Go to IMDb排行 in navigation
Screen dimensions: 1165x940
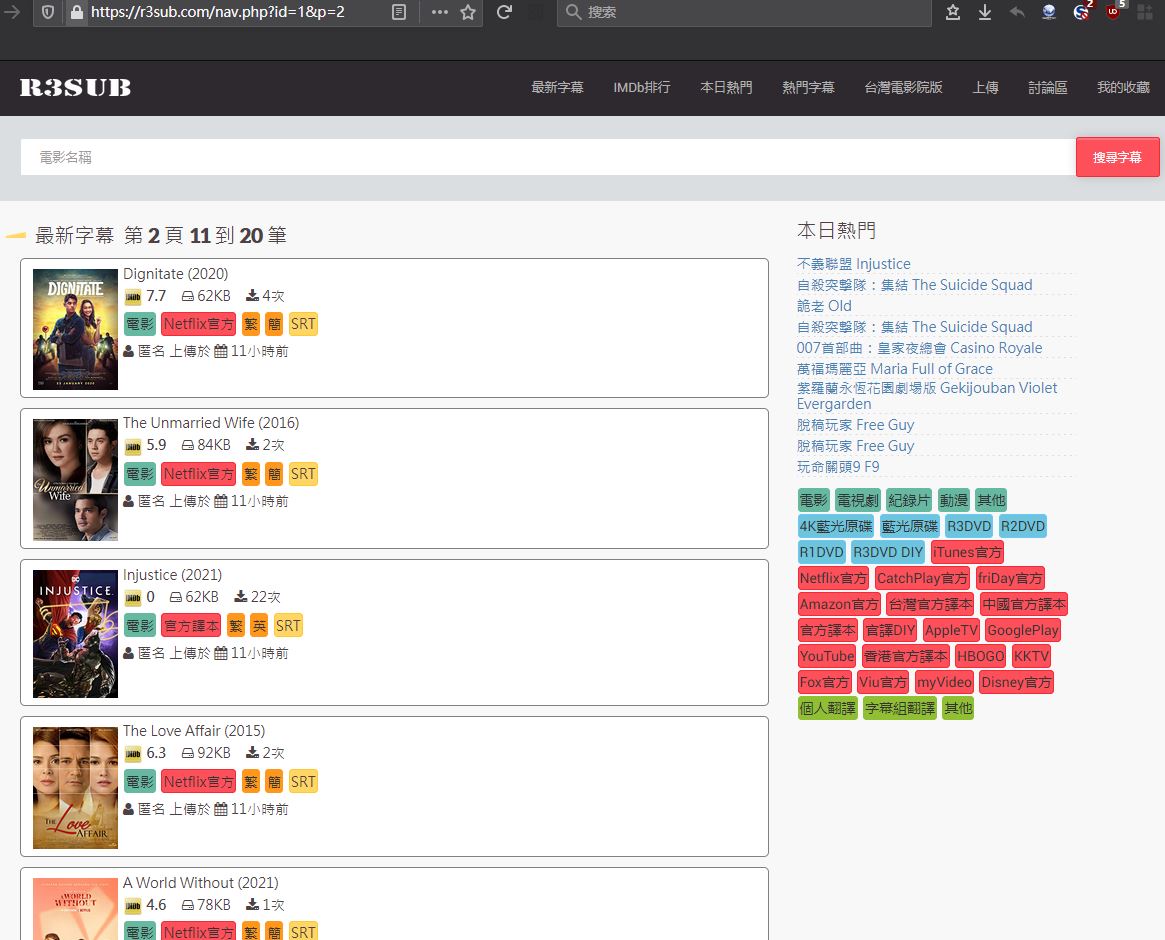point(641,88)
